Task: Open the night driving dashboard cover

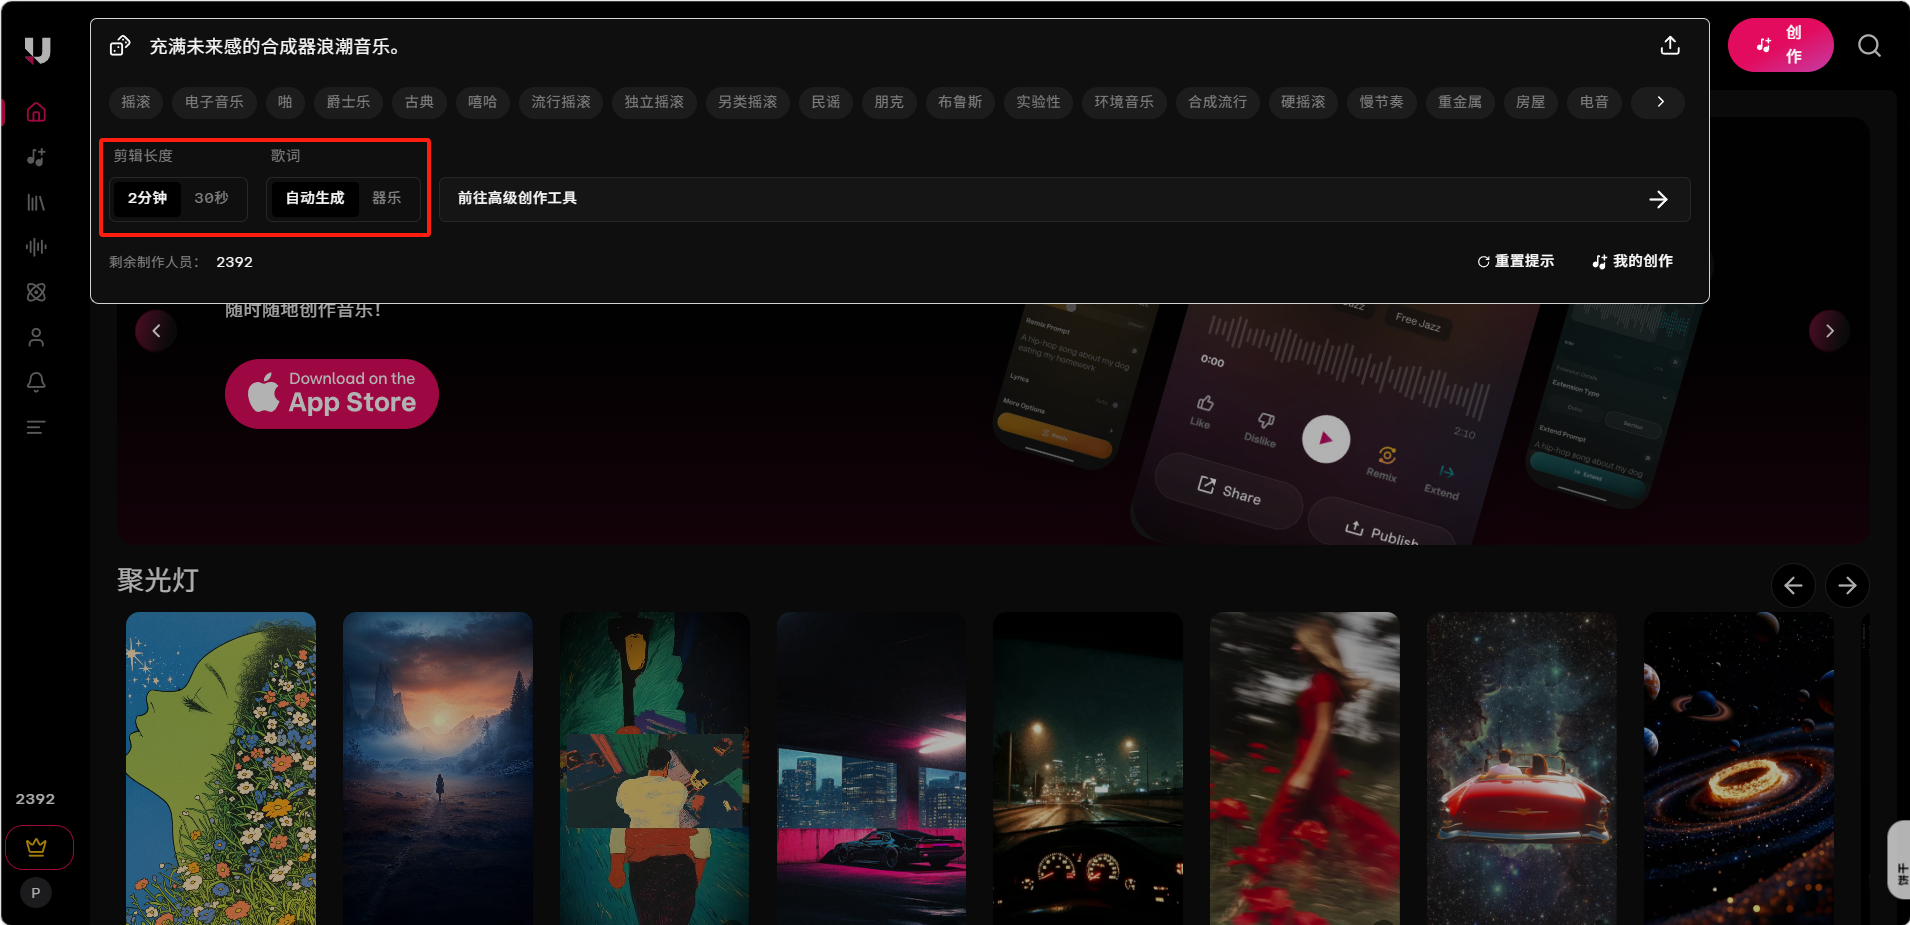Action: click(x=1088, y=768)
